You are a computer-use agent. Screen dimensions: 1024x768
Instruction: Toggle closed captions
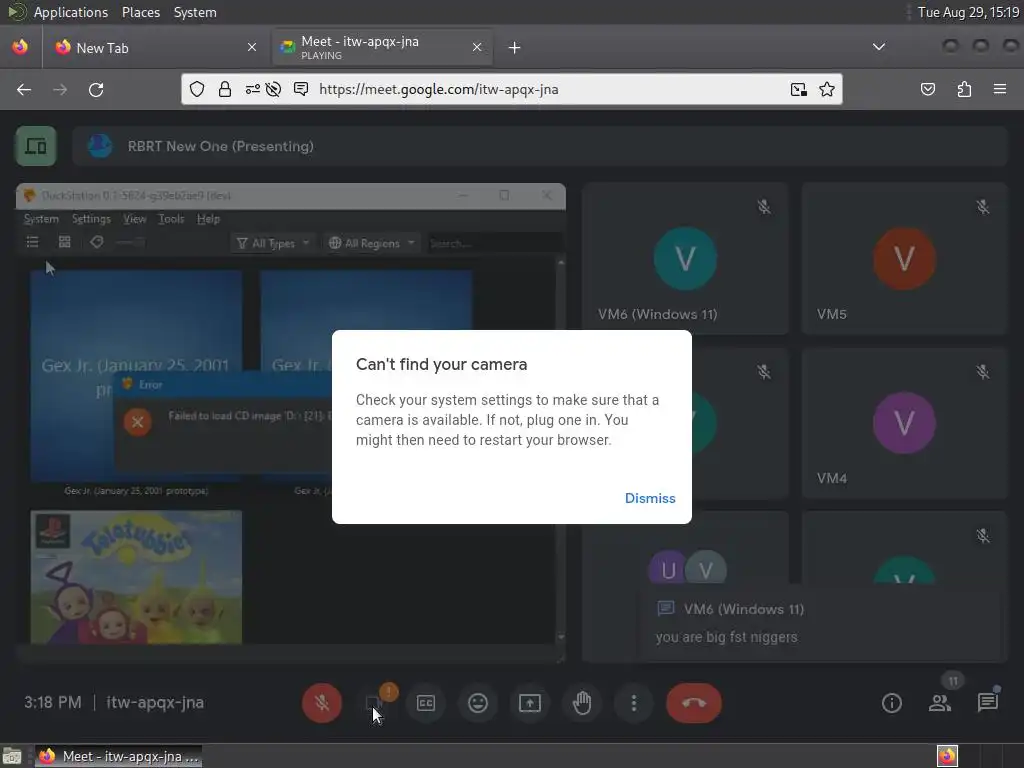click(x=426, y=703)
